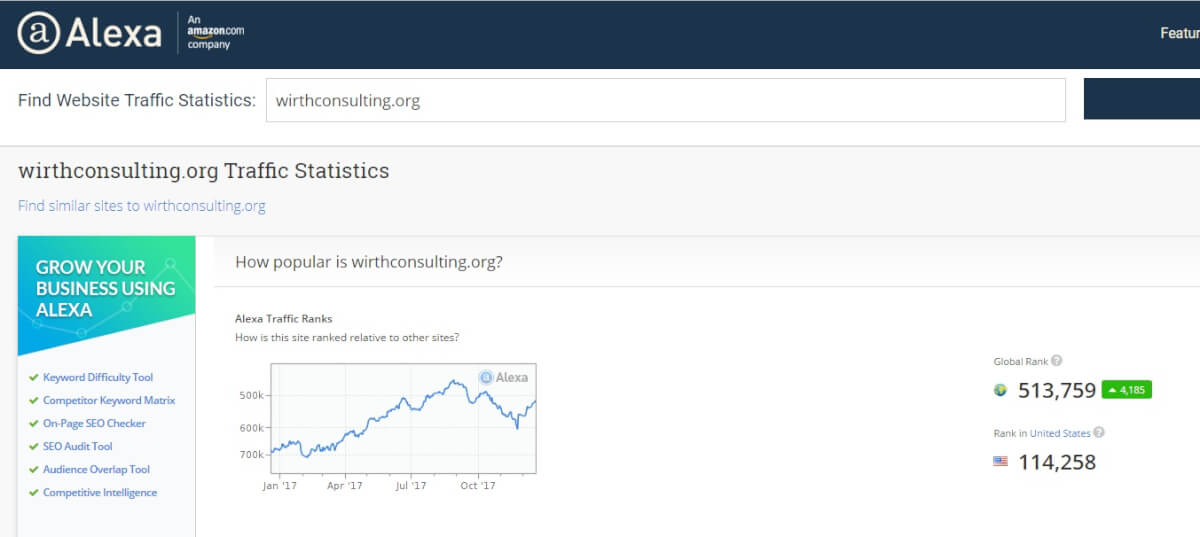The width and height of the screenshot is (1200, 537).
Task: Click the Amazon company logo text
Action: [x=215, y=33]
